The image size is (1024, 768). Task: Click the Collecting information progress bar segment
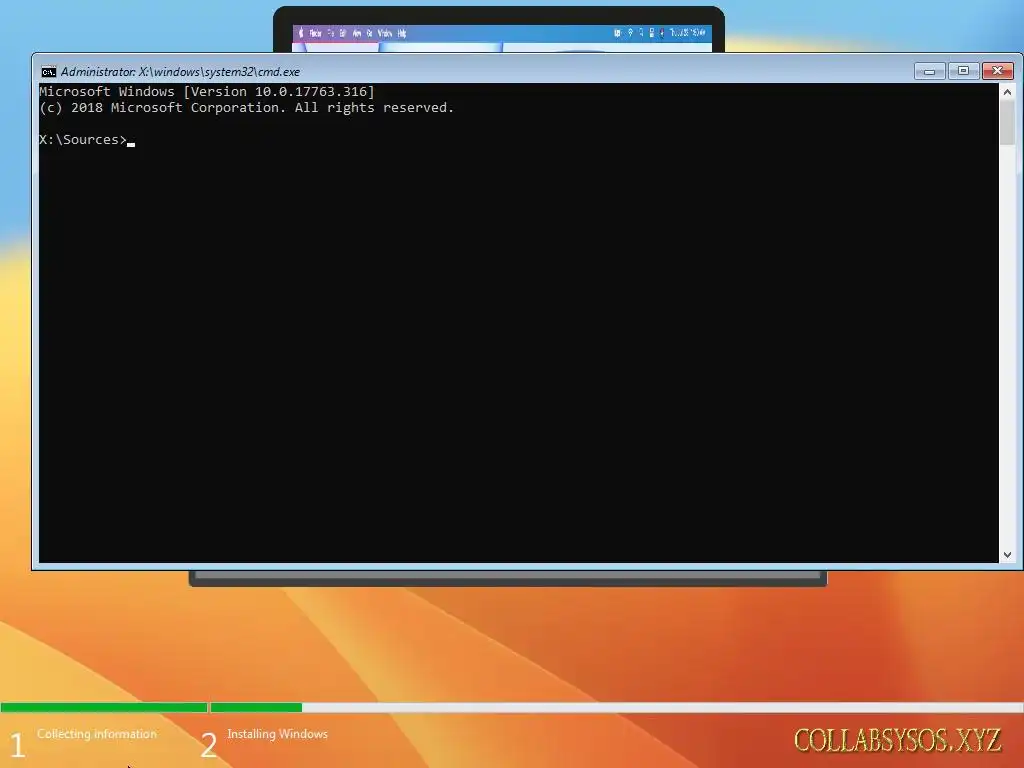104,707
